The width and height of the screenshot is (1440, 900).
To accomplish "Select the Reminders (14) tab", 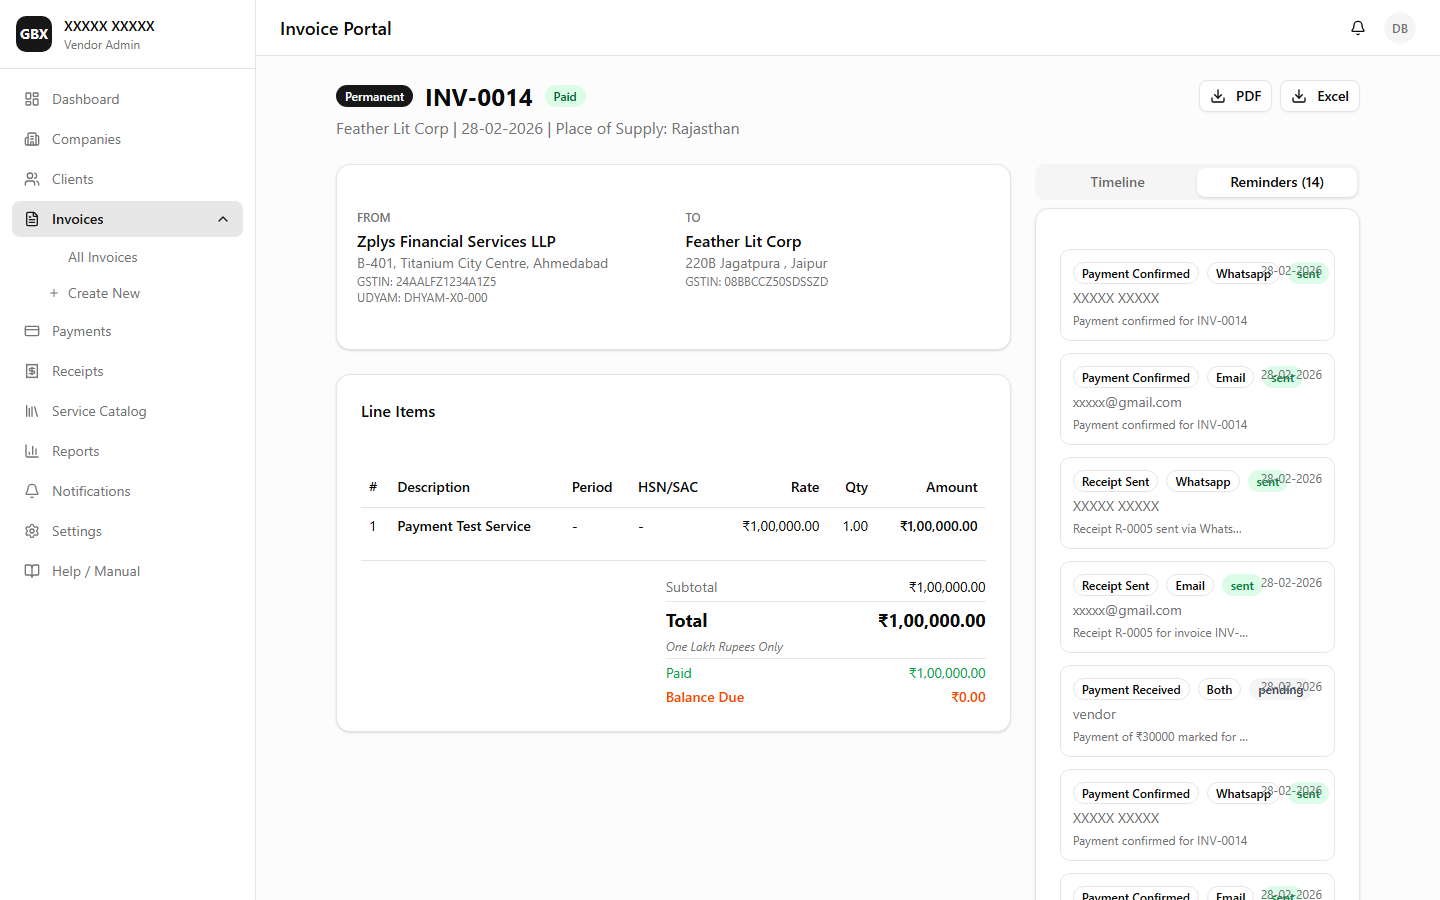I will 1276,182.
